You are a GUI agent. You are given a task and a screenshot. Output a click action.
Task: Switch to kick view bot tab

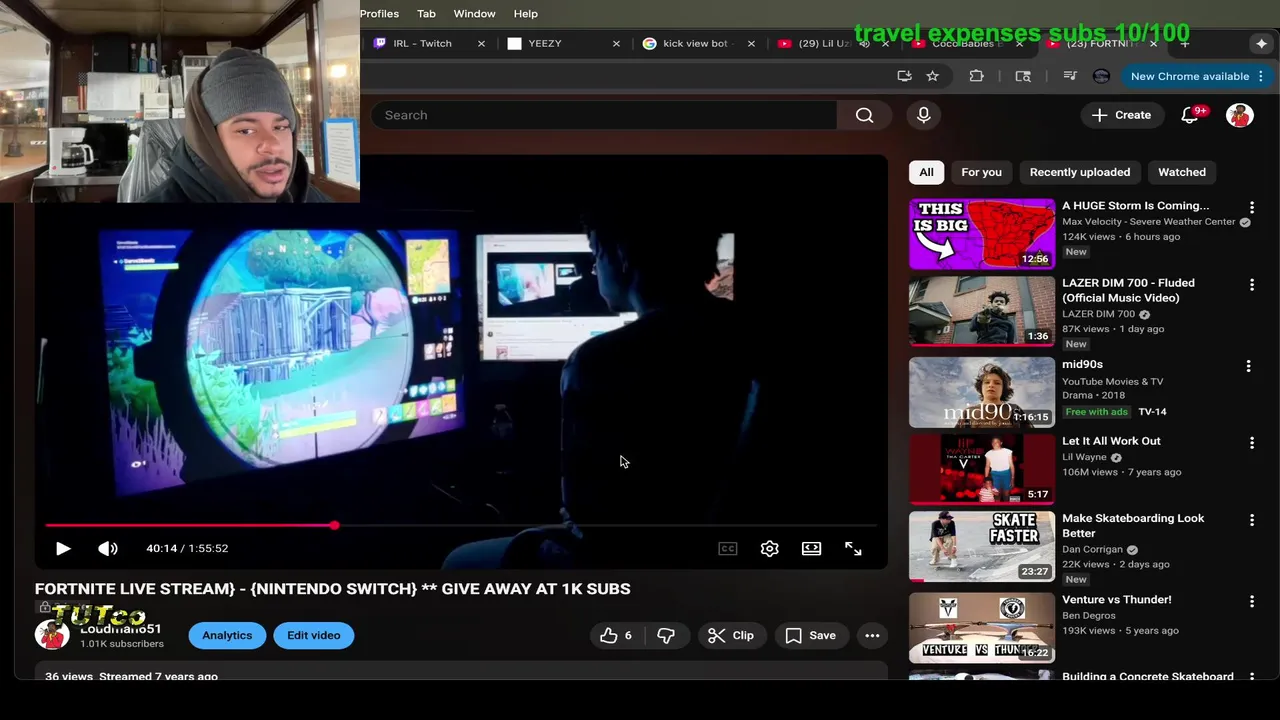pos(696,44)
